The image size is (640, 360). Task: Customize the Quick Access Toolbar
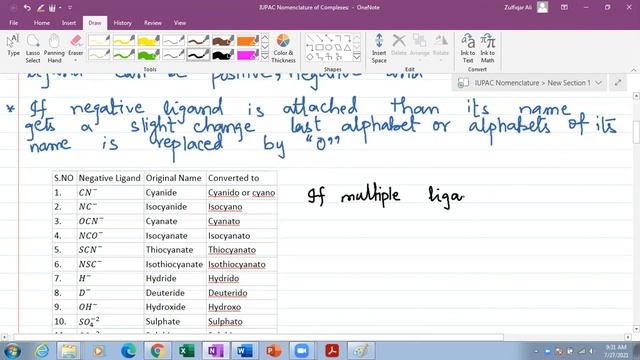[x=70, y=7]
